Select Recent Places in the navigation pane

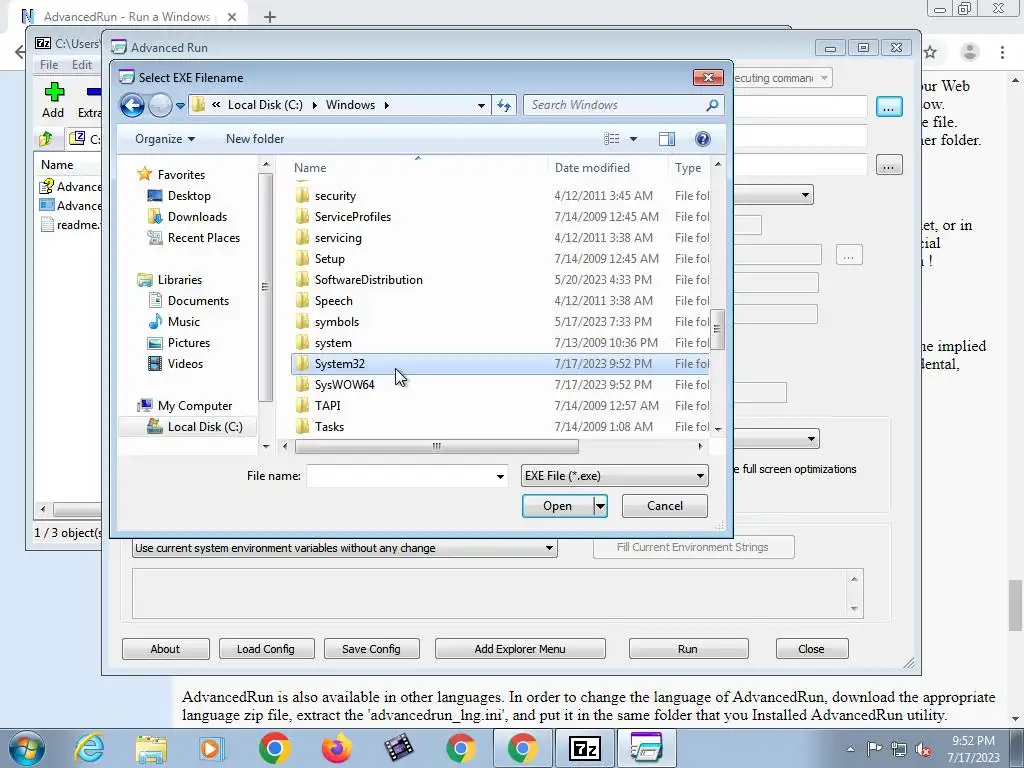point(203,238)
